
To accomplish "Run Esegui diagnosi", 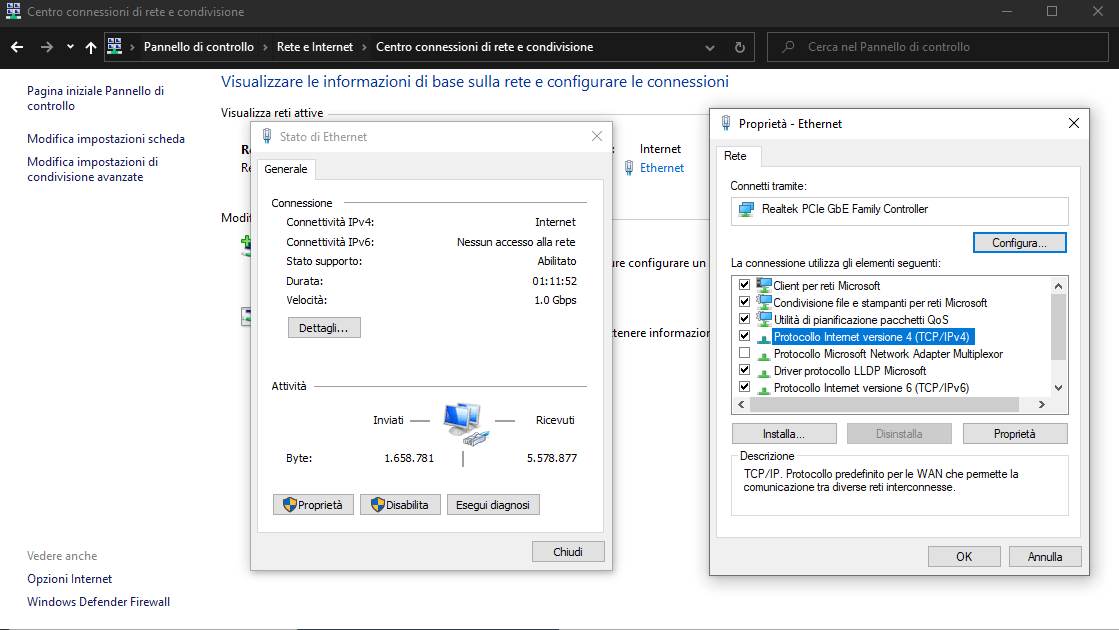I will (493, 505).
